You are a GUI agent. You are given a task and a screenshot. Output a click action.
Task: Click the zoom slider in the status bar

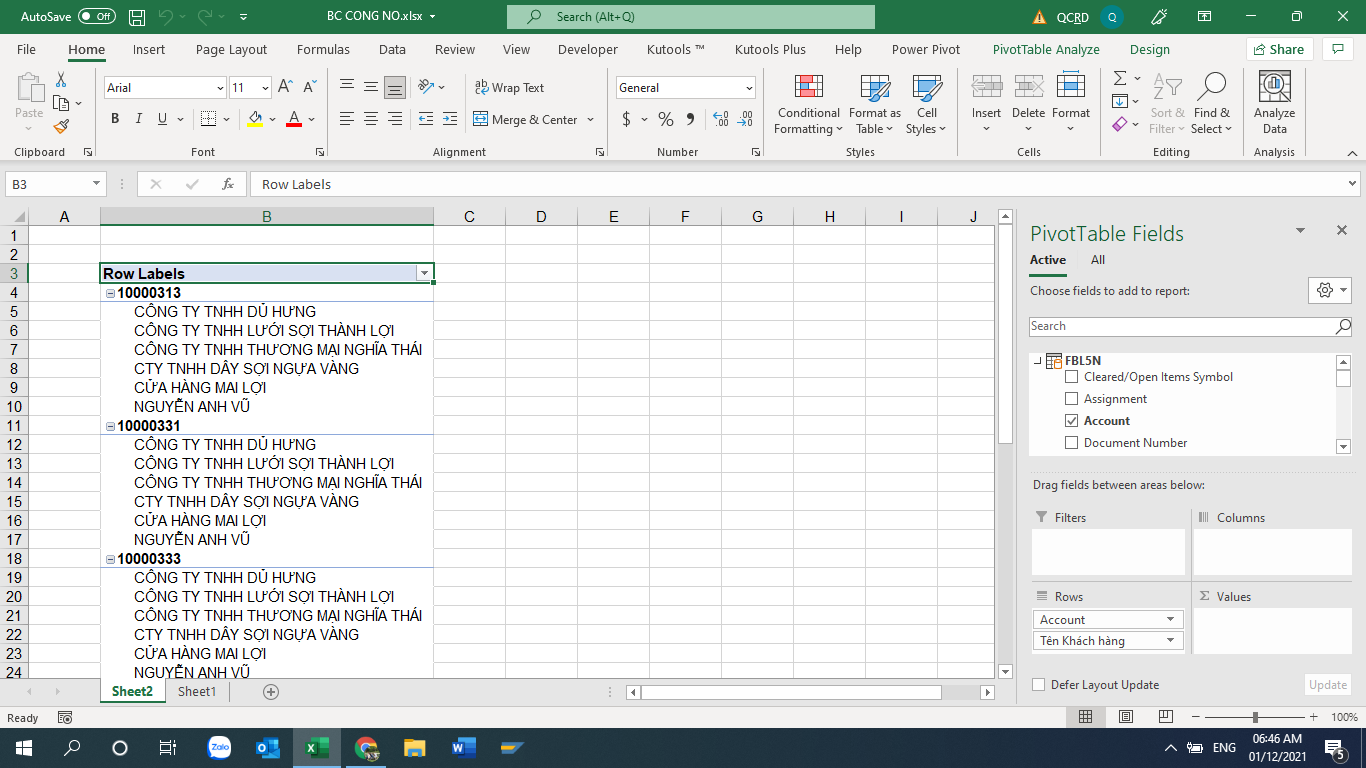(x=1255, y=717)
